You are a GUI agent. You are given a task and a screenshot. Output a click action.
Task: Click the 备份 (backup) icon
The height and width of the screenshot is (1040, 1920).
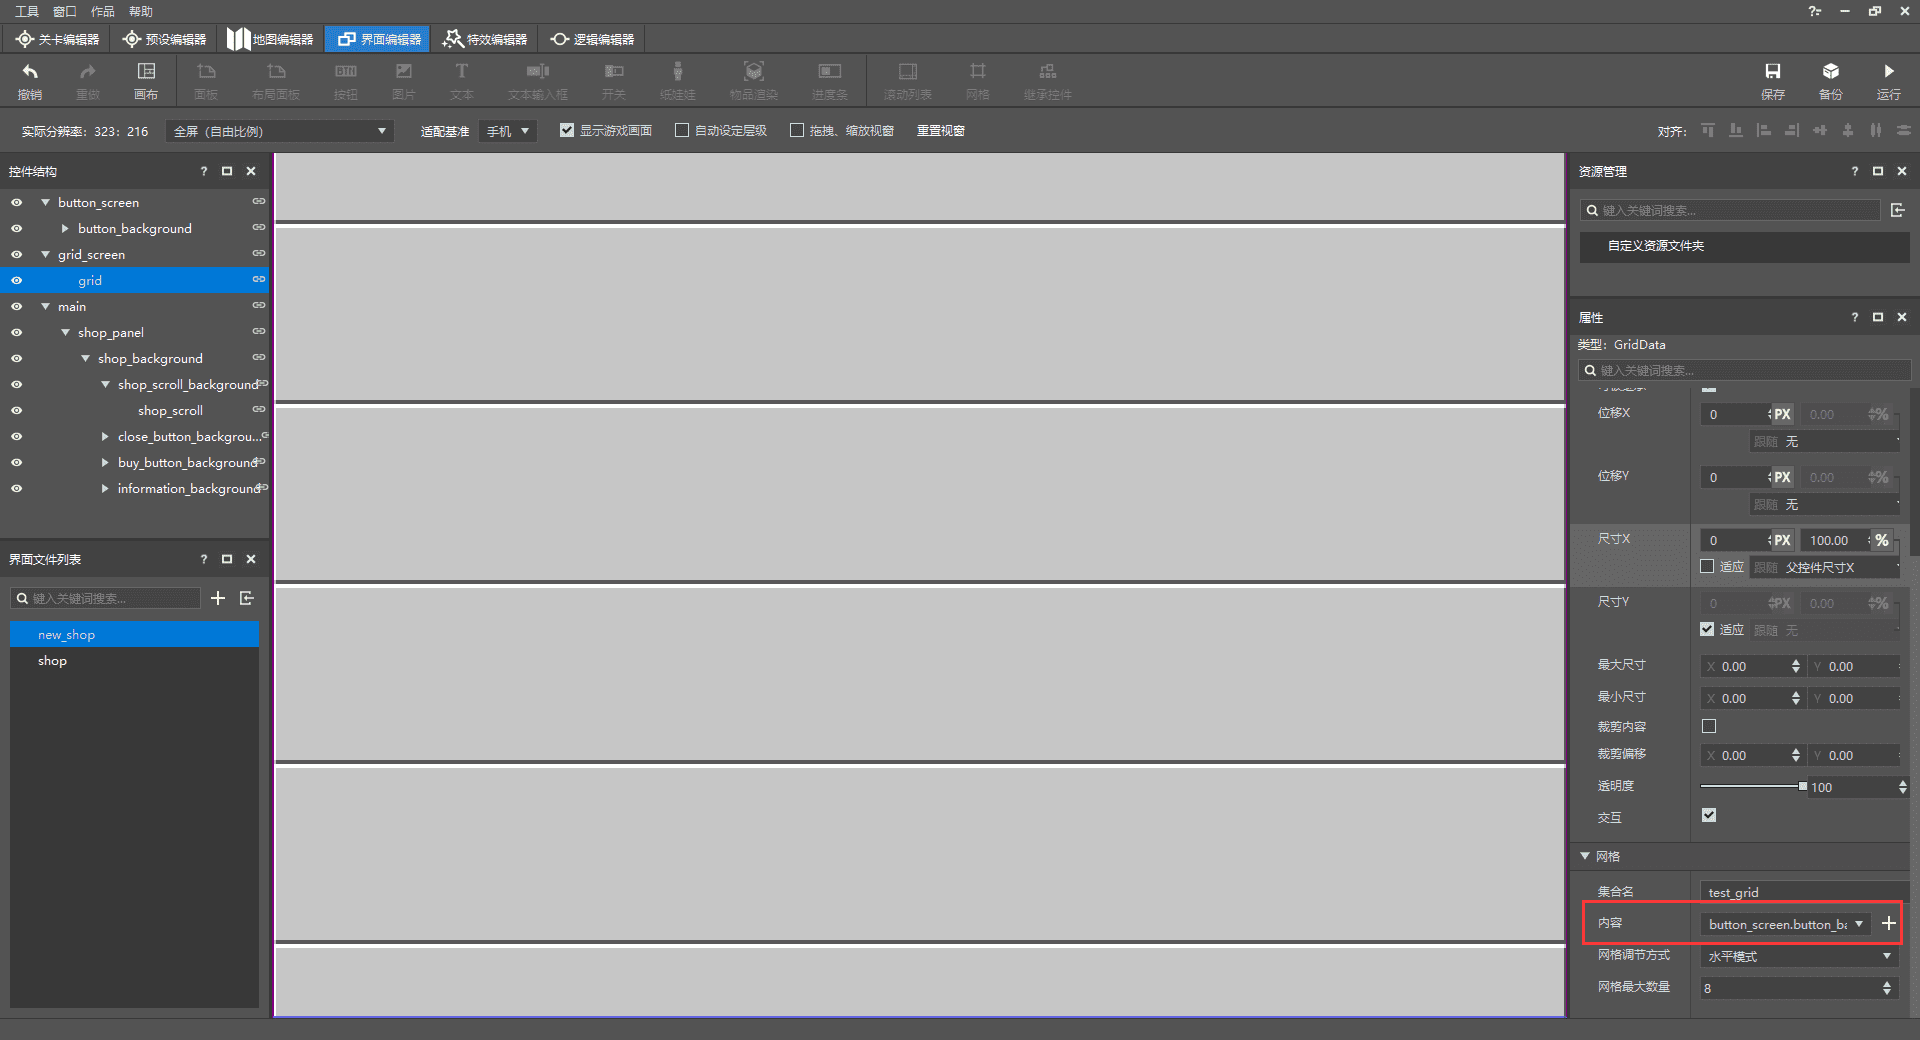[x=1830, y=79]
